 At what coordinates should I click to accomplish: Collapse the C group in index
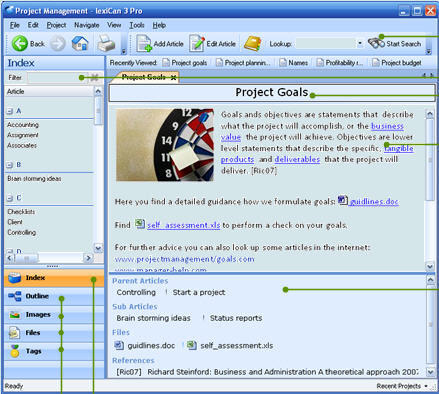point(10,198)
